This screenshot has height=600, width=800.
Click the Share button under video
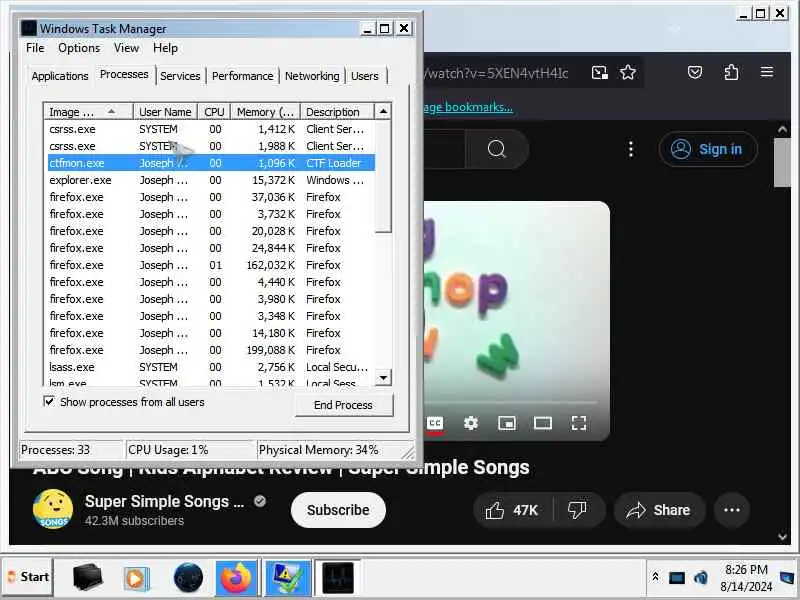(x=659, y=510)
